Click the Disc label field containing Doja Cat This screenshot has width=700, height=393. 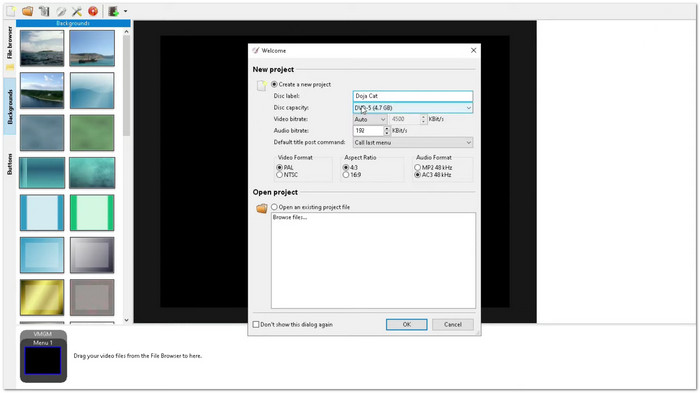pos(412,96)
